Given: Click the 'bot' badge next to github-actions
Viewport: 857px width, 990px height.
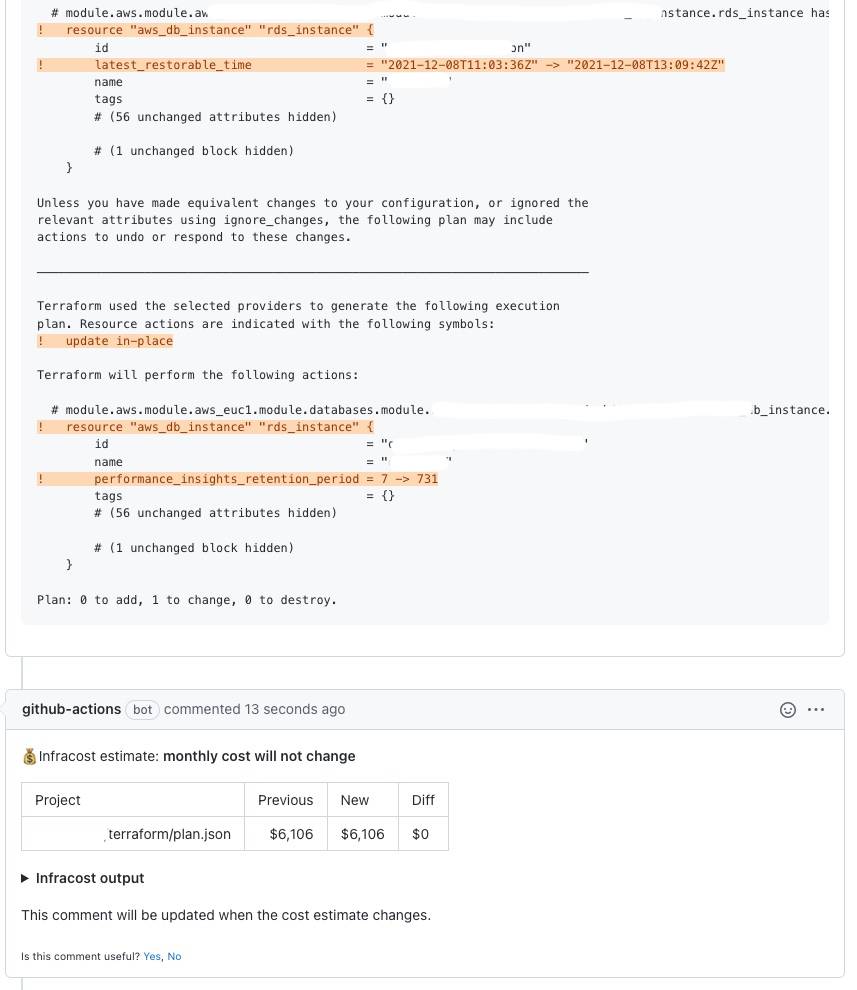Looking at the screenshot, I should [x=142, y=710].
